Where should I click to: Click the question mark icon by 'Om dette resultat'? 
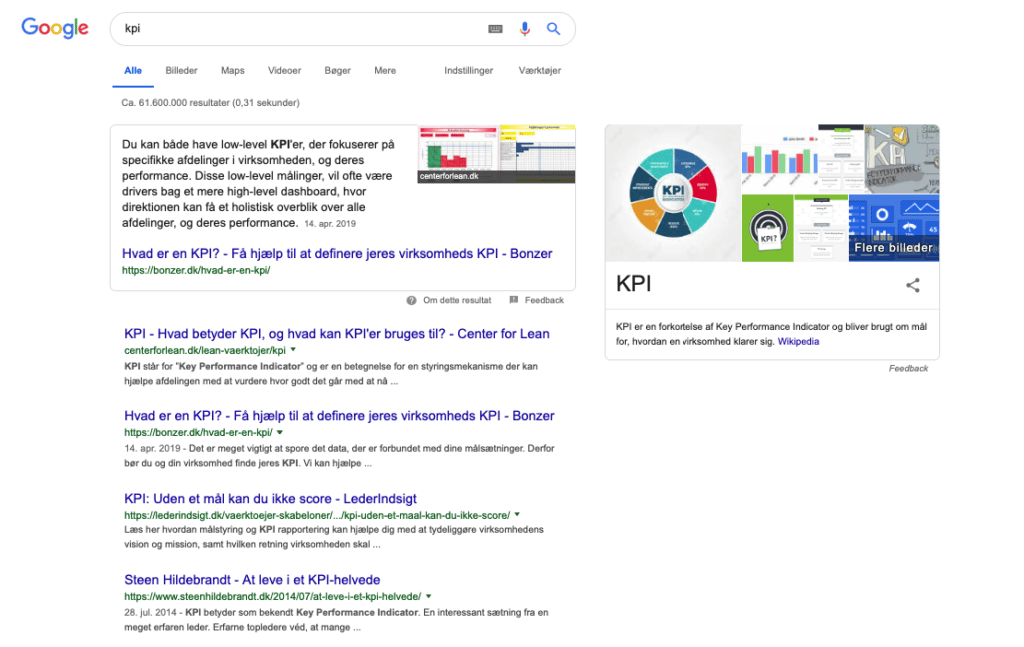coord(411,300)
